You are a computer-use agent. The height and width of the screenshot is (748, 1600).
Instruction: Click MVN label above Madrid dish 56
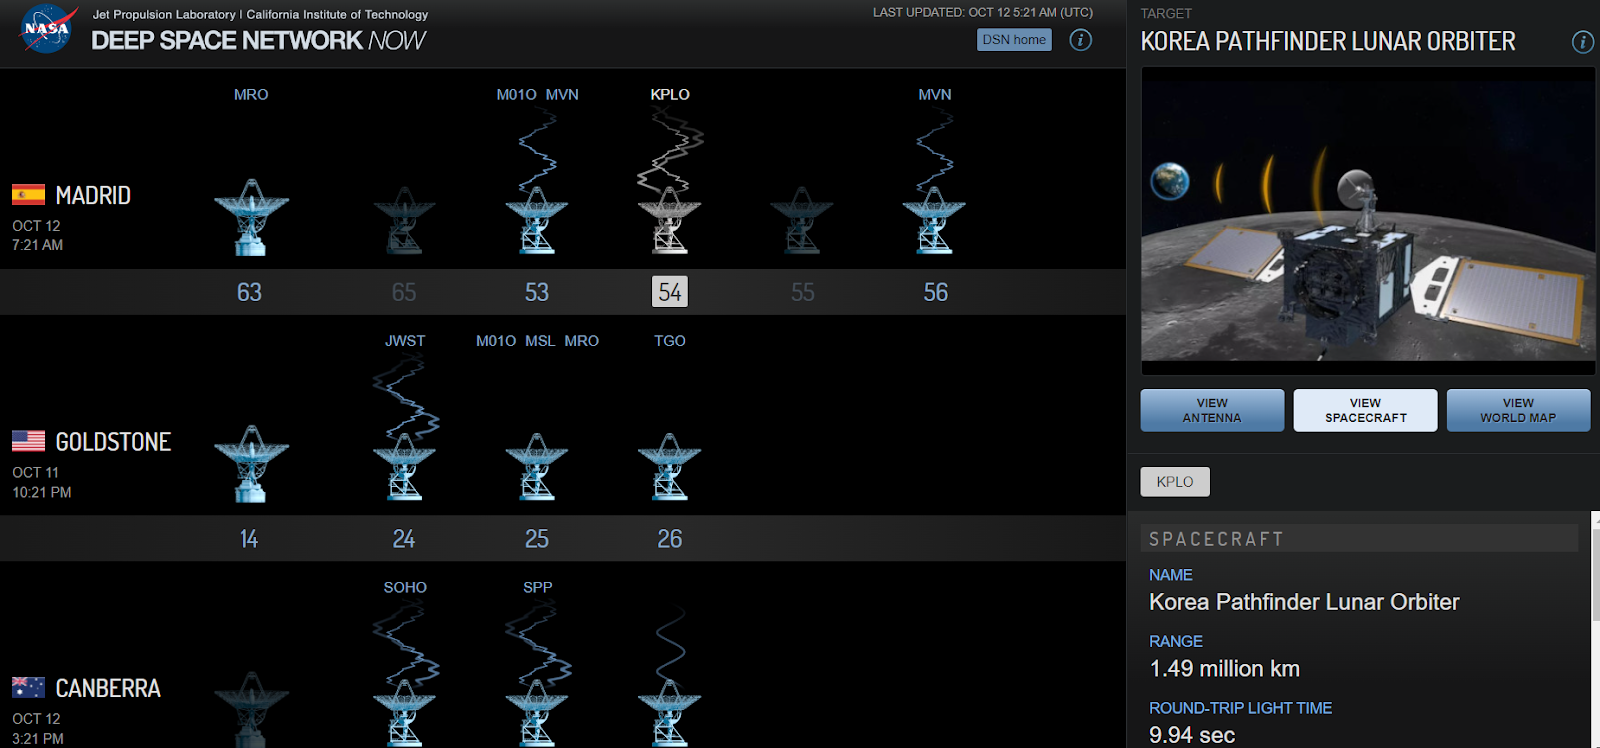(935, 94)
